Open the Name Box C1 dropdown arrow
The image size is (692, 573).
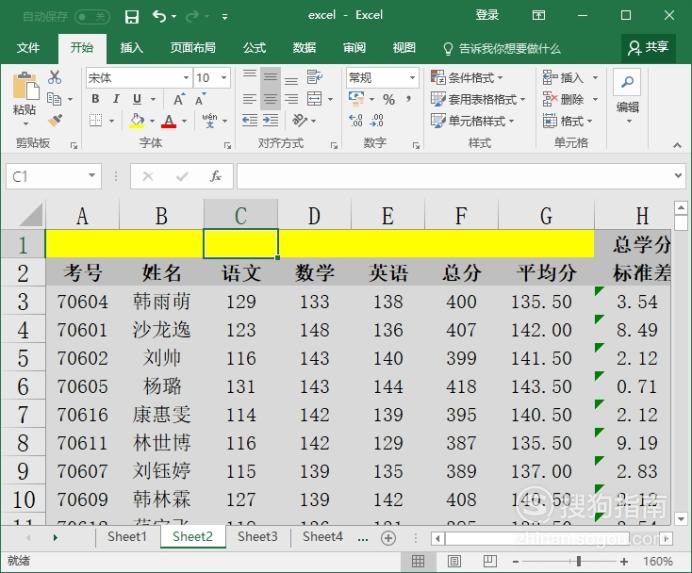point(92,176)
